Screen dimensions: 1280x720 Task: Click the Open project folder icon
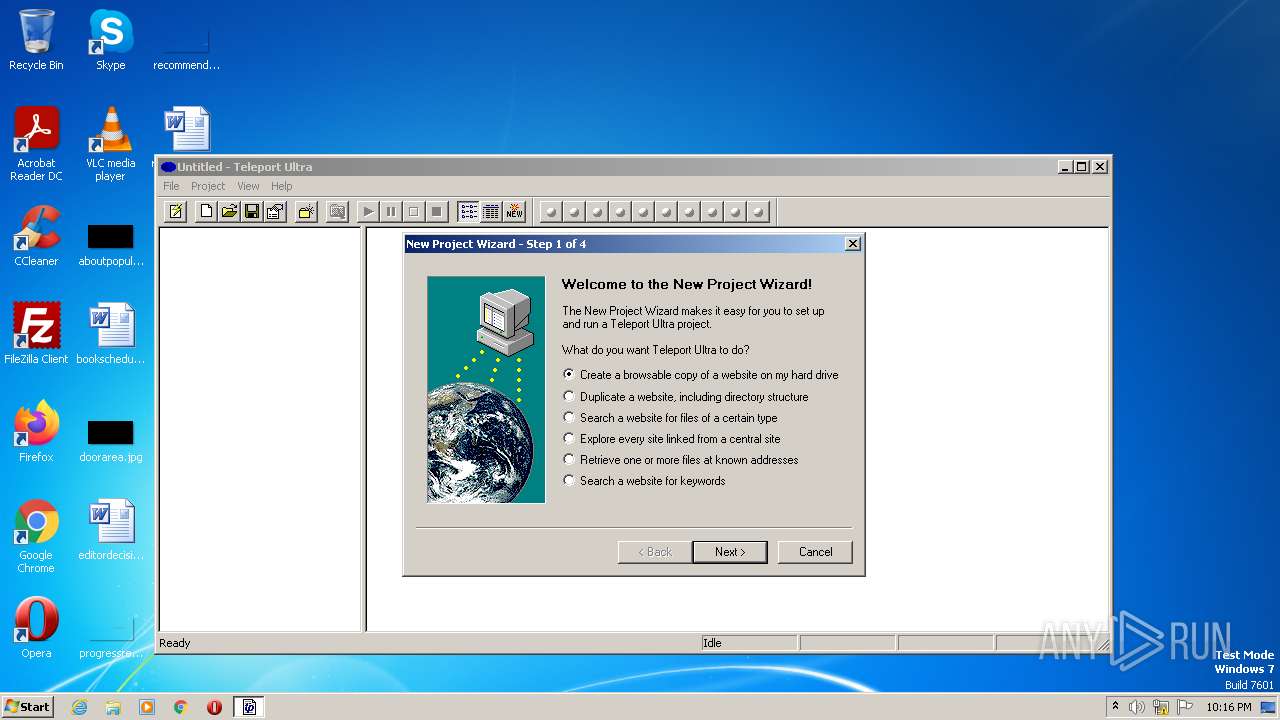pos(229,212)
